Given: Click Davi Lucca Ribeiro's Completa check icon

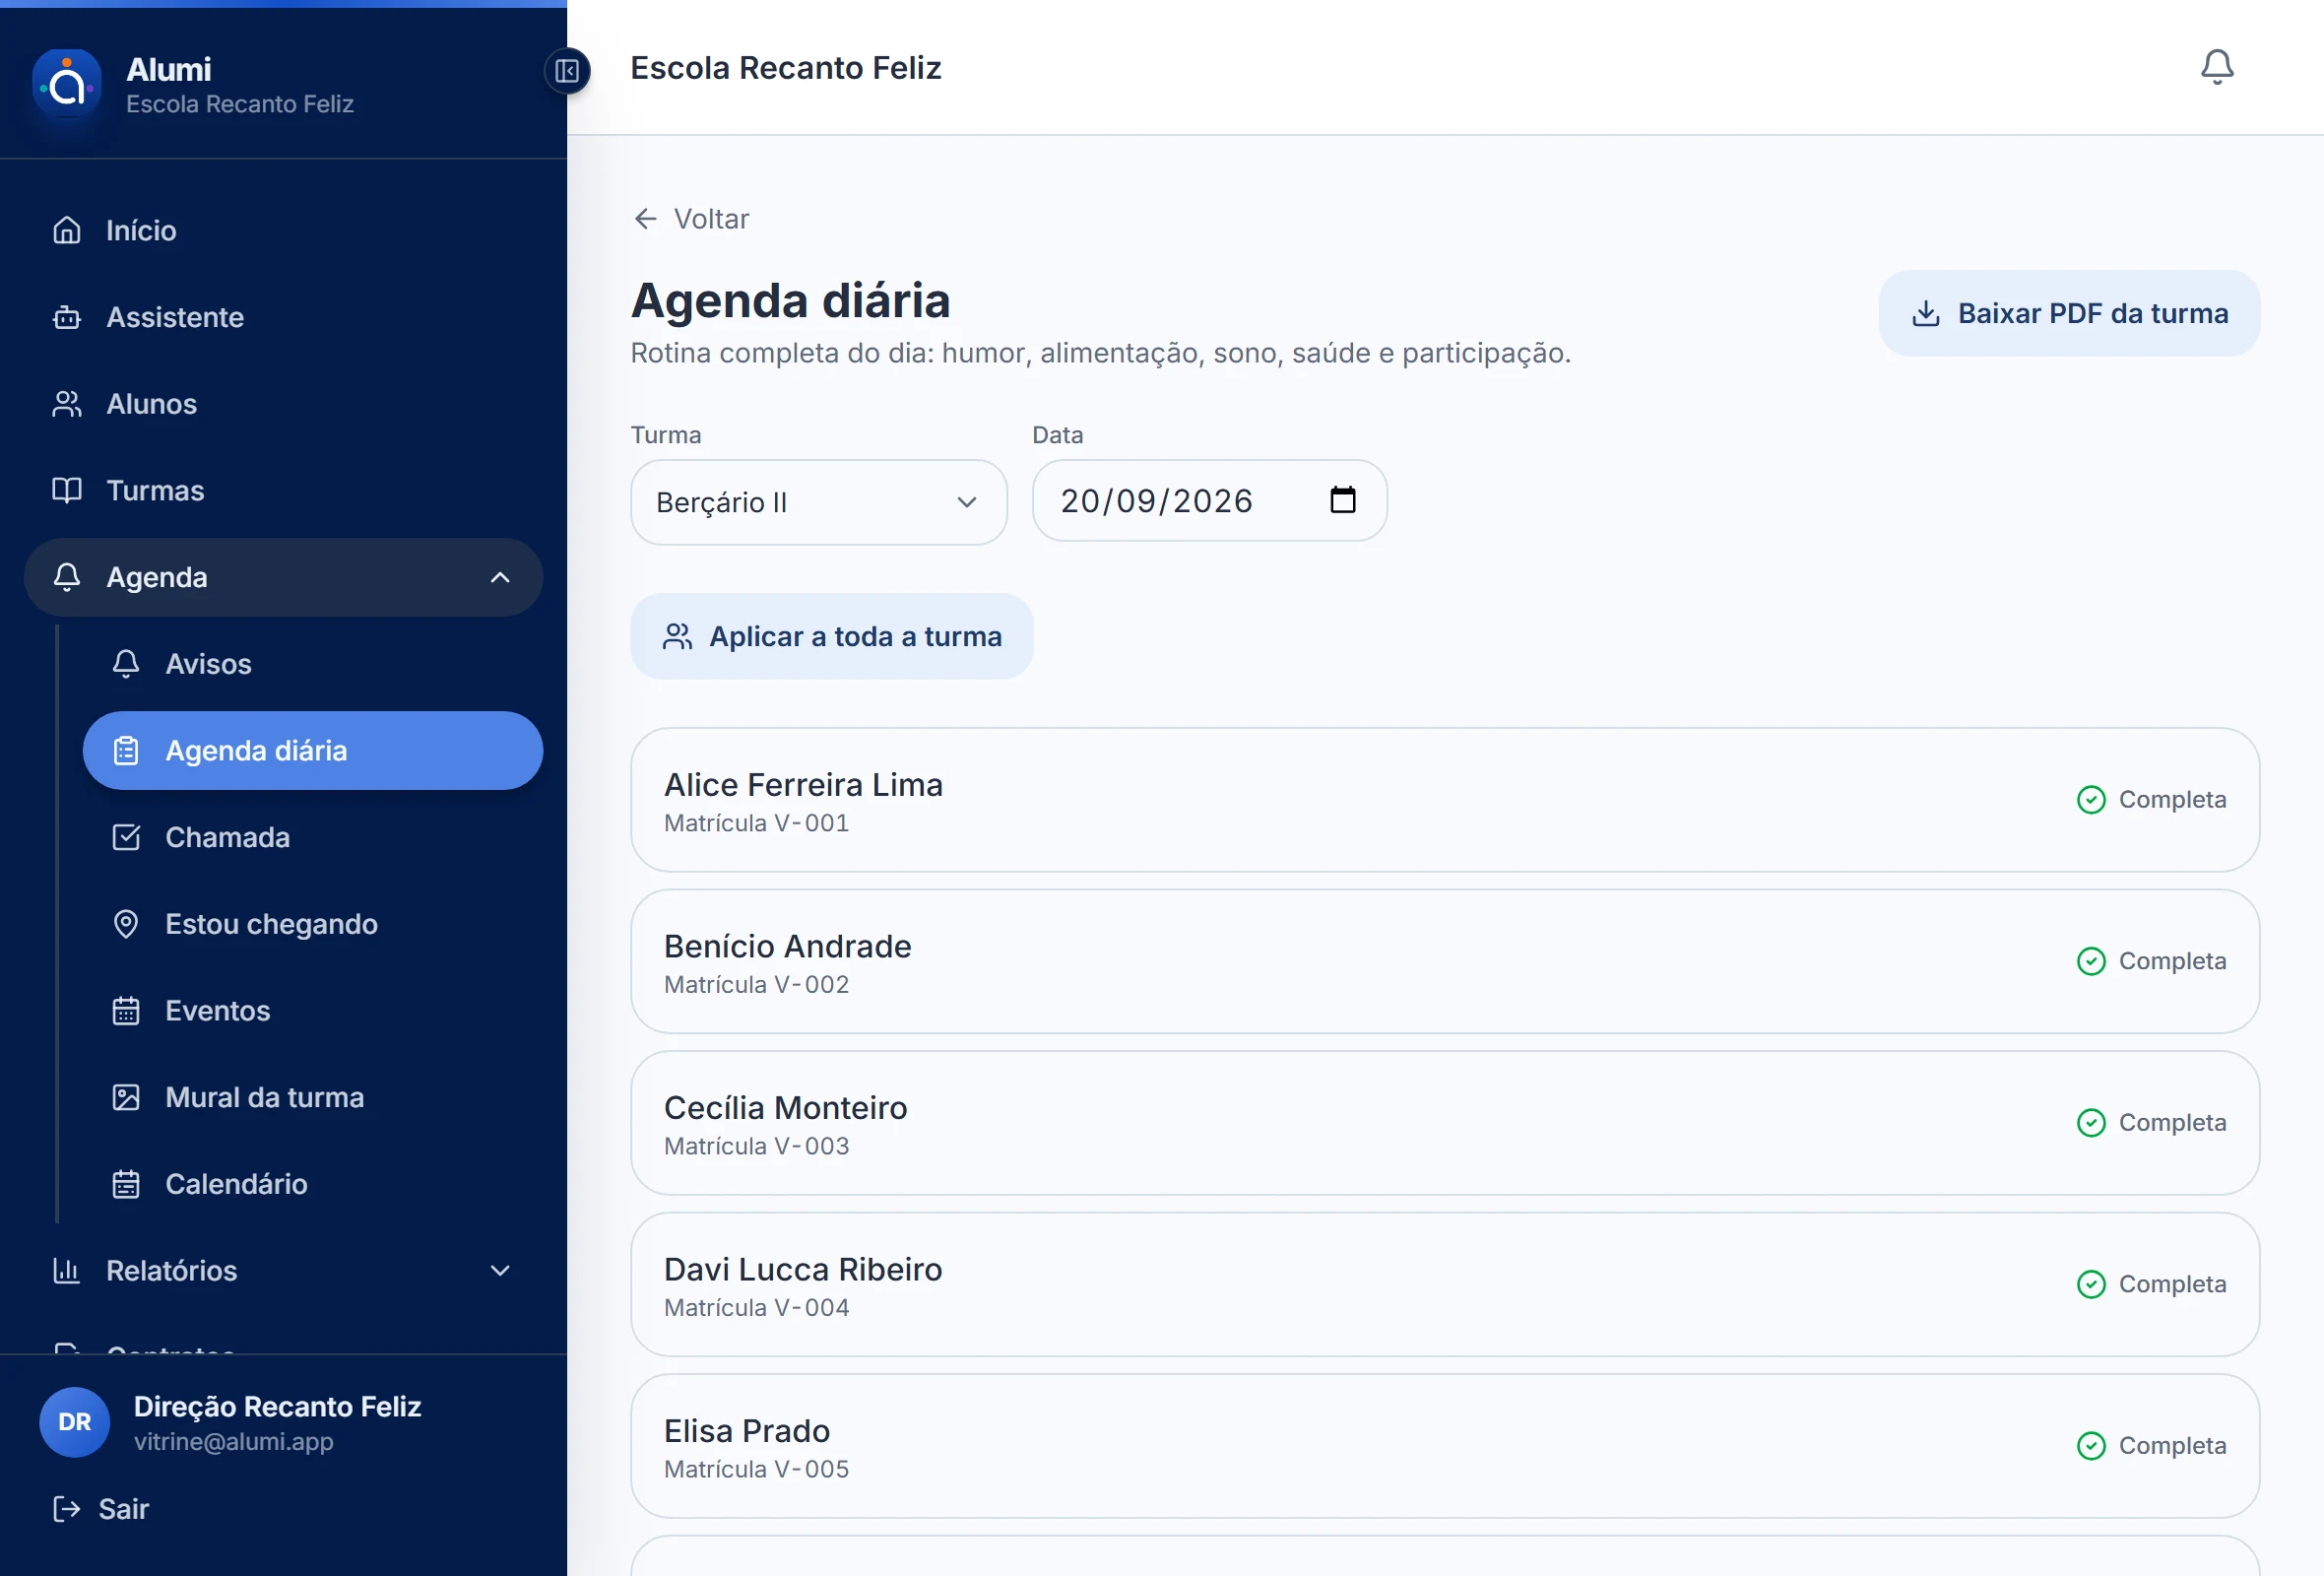Looking at the screenshot, I should pos(2091,1284).
